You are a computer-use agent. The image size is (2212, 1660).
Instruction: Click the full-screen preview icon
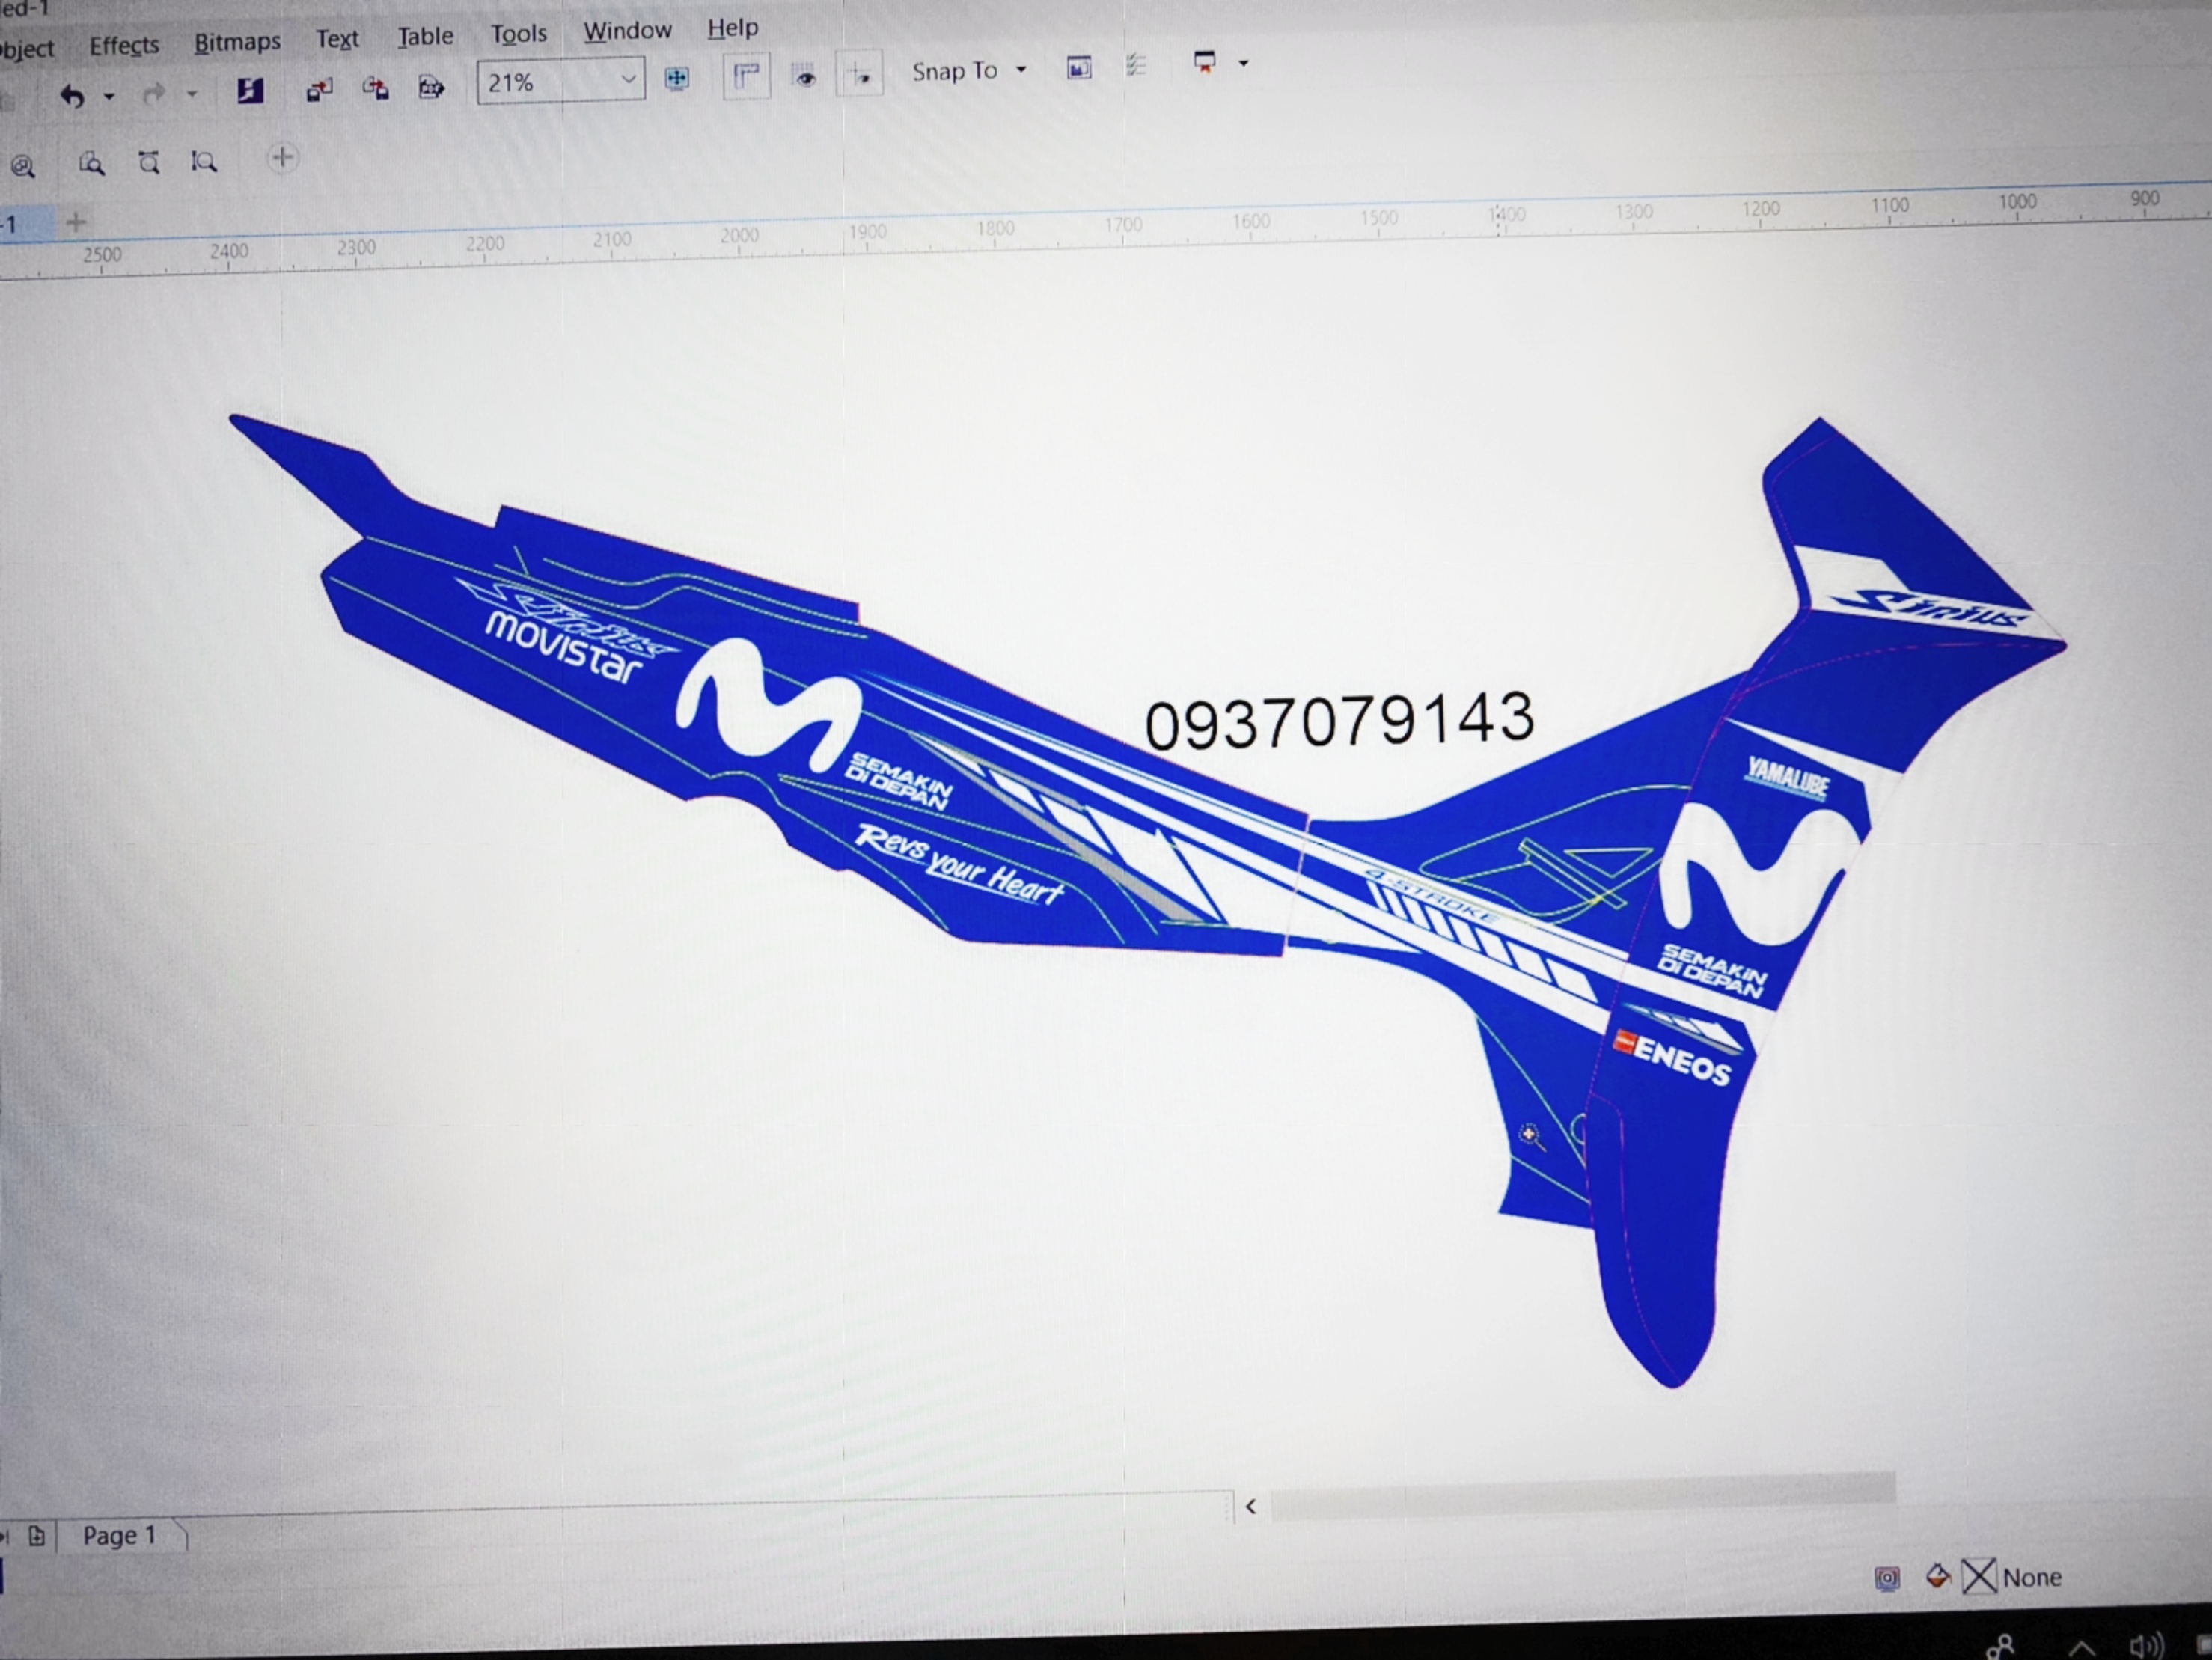click(x=676, y=78)
